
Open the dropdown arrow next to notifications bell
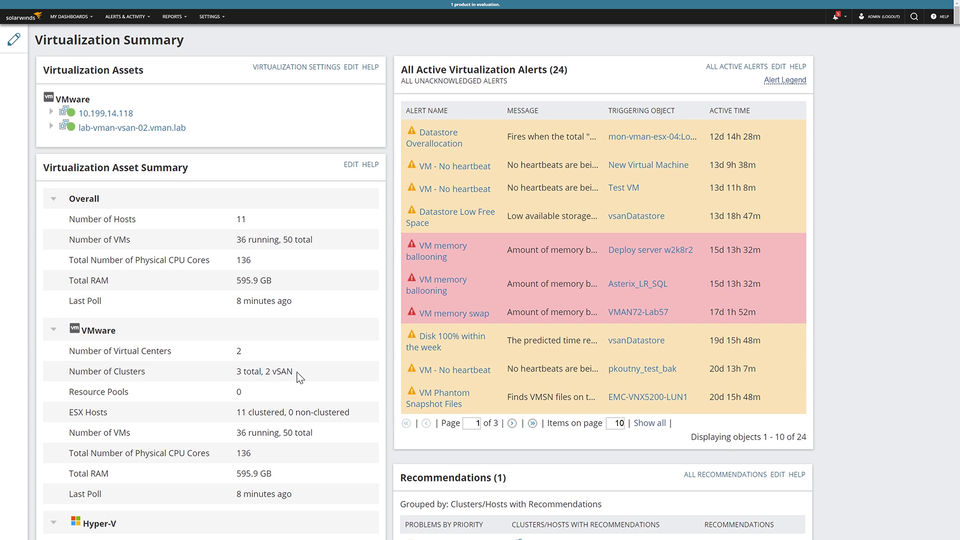click(846, 17)
